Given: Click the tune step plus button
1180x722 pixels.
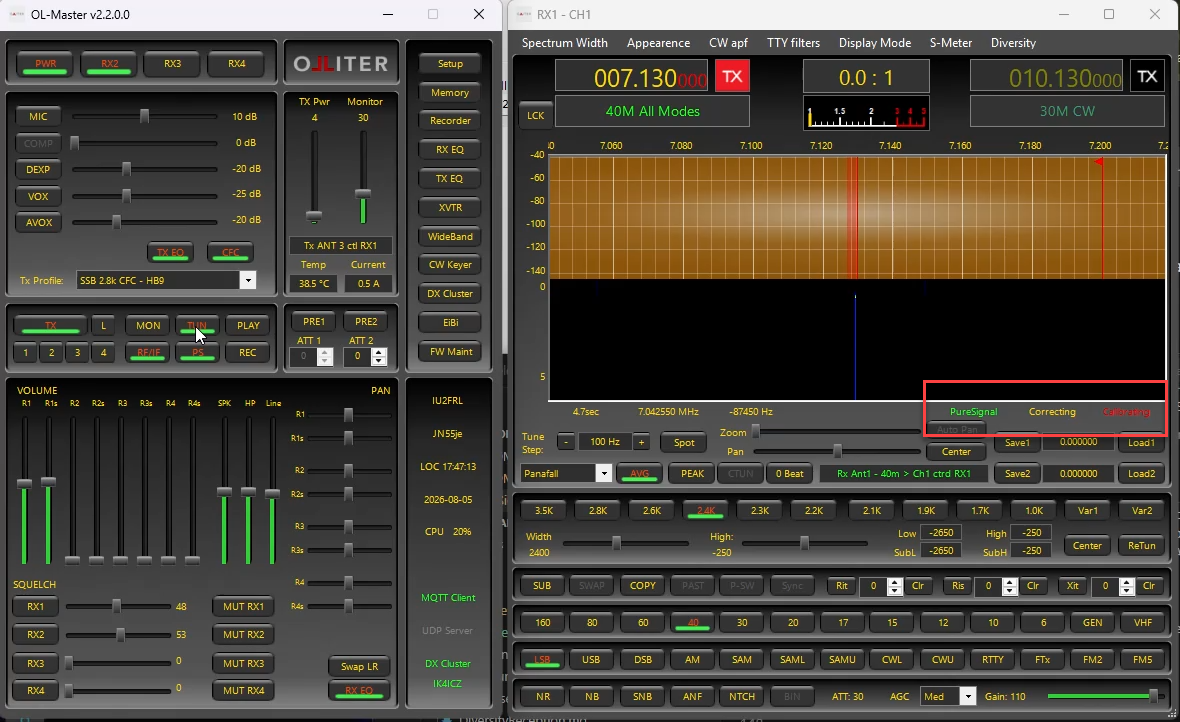Looking at the screenshot, I should point(641,442).
